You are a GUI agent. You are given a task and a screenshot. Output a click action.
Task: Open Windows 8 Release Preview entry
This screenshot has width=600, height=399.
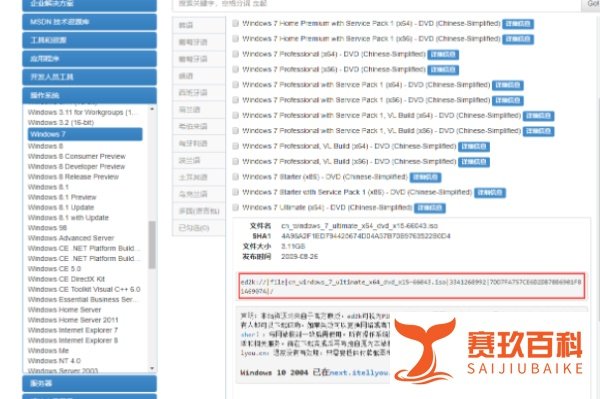[x=73, y=177]
